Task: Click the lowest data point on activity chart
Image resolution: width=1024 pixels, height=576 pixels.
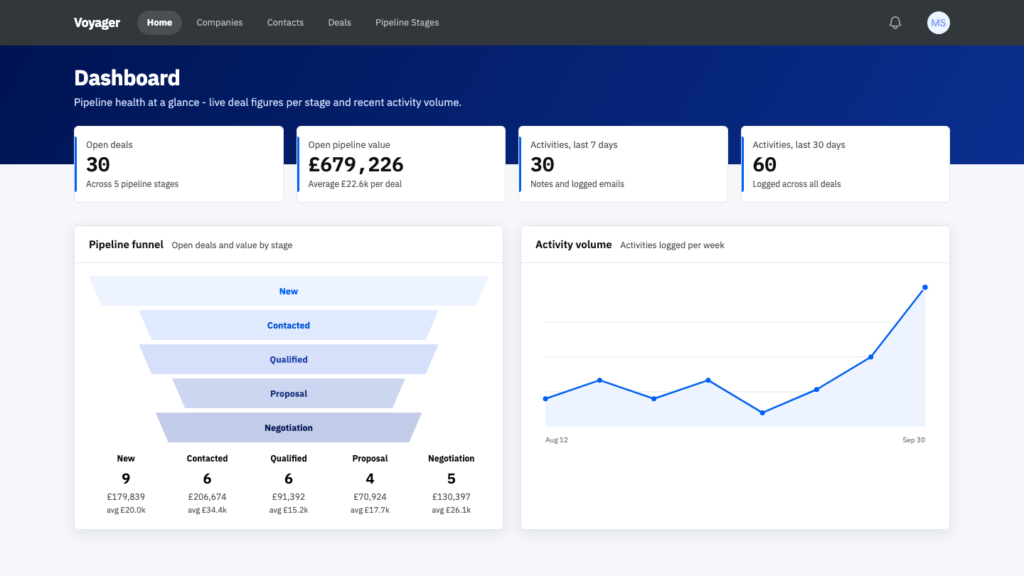Action: click(762, 413)
